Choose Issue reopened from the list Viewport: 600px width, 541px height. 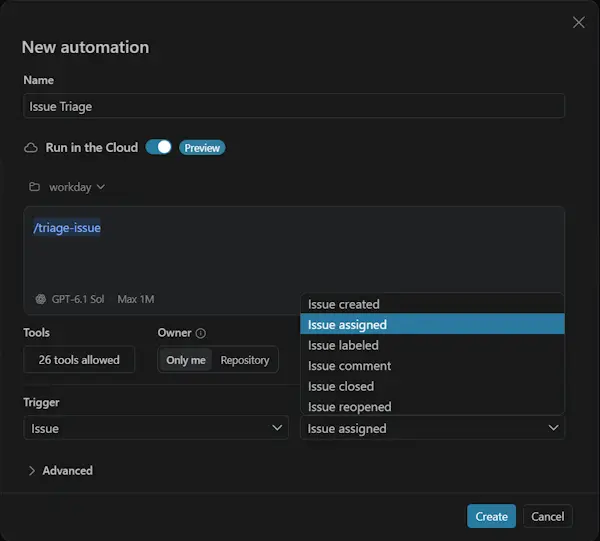point(432,406)
